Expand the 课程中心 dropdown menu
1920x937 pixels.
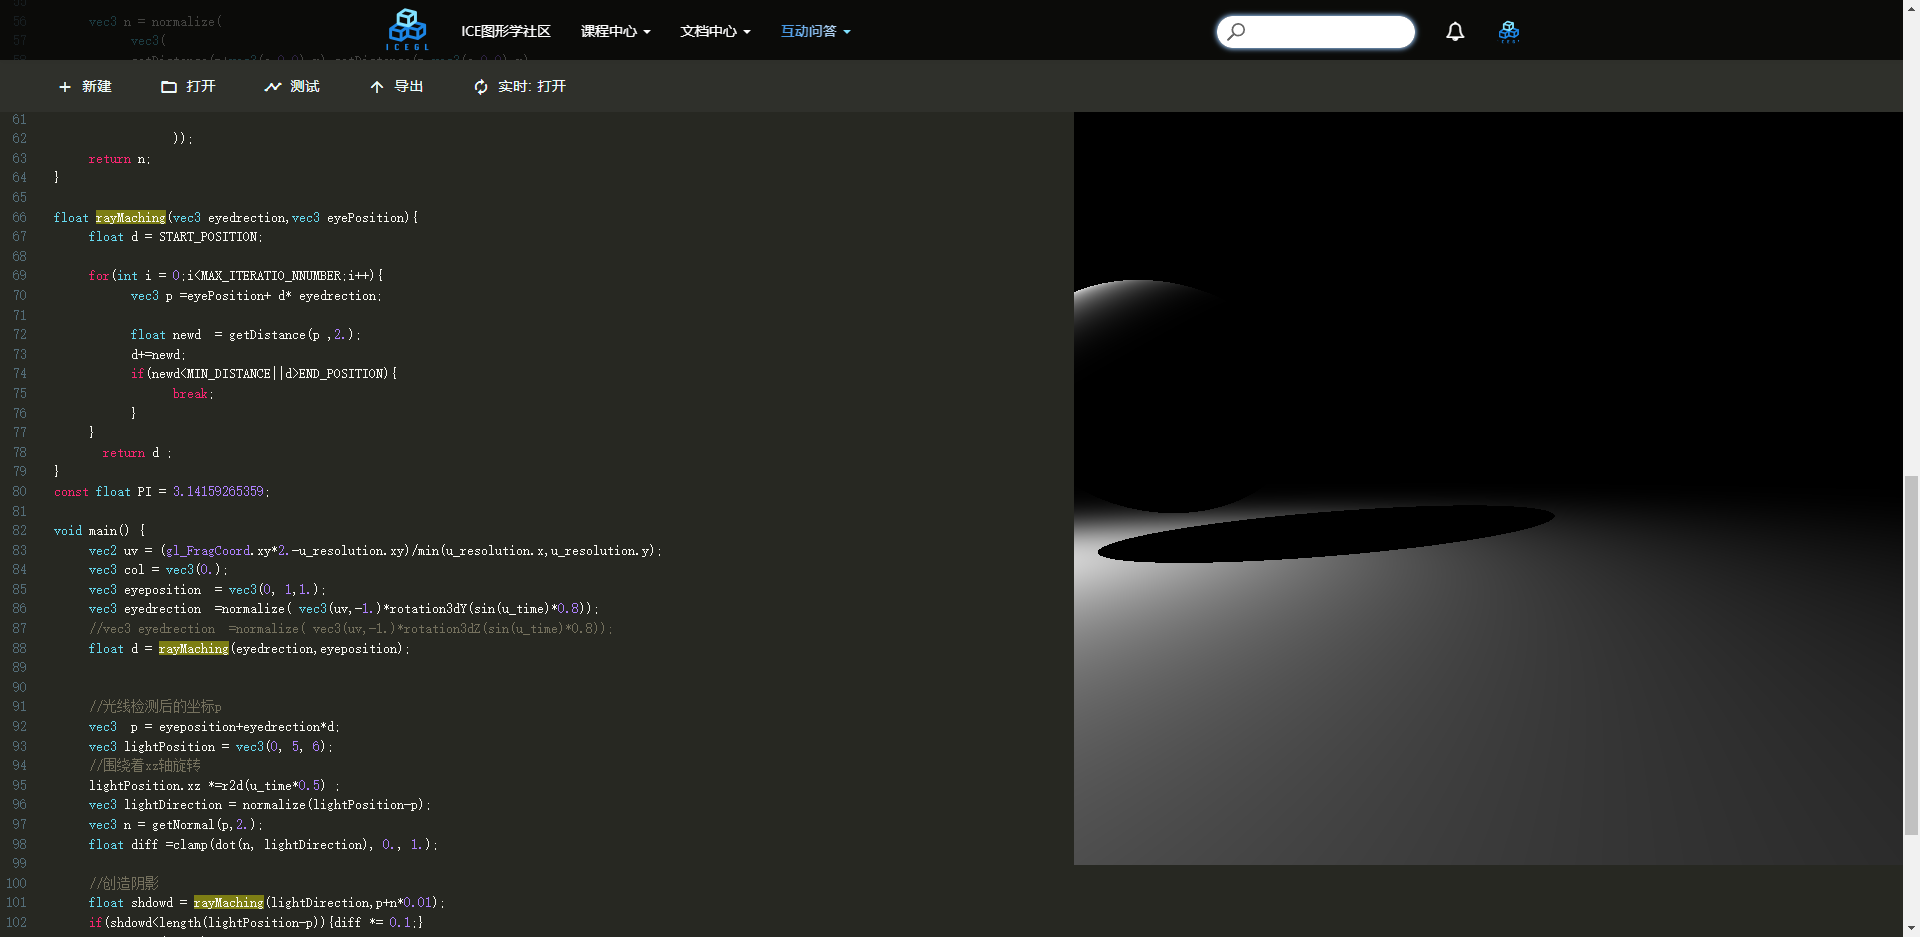616,32
